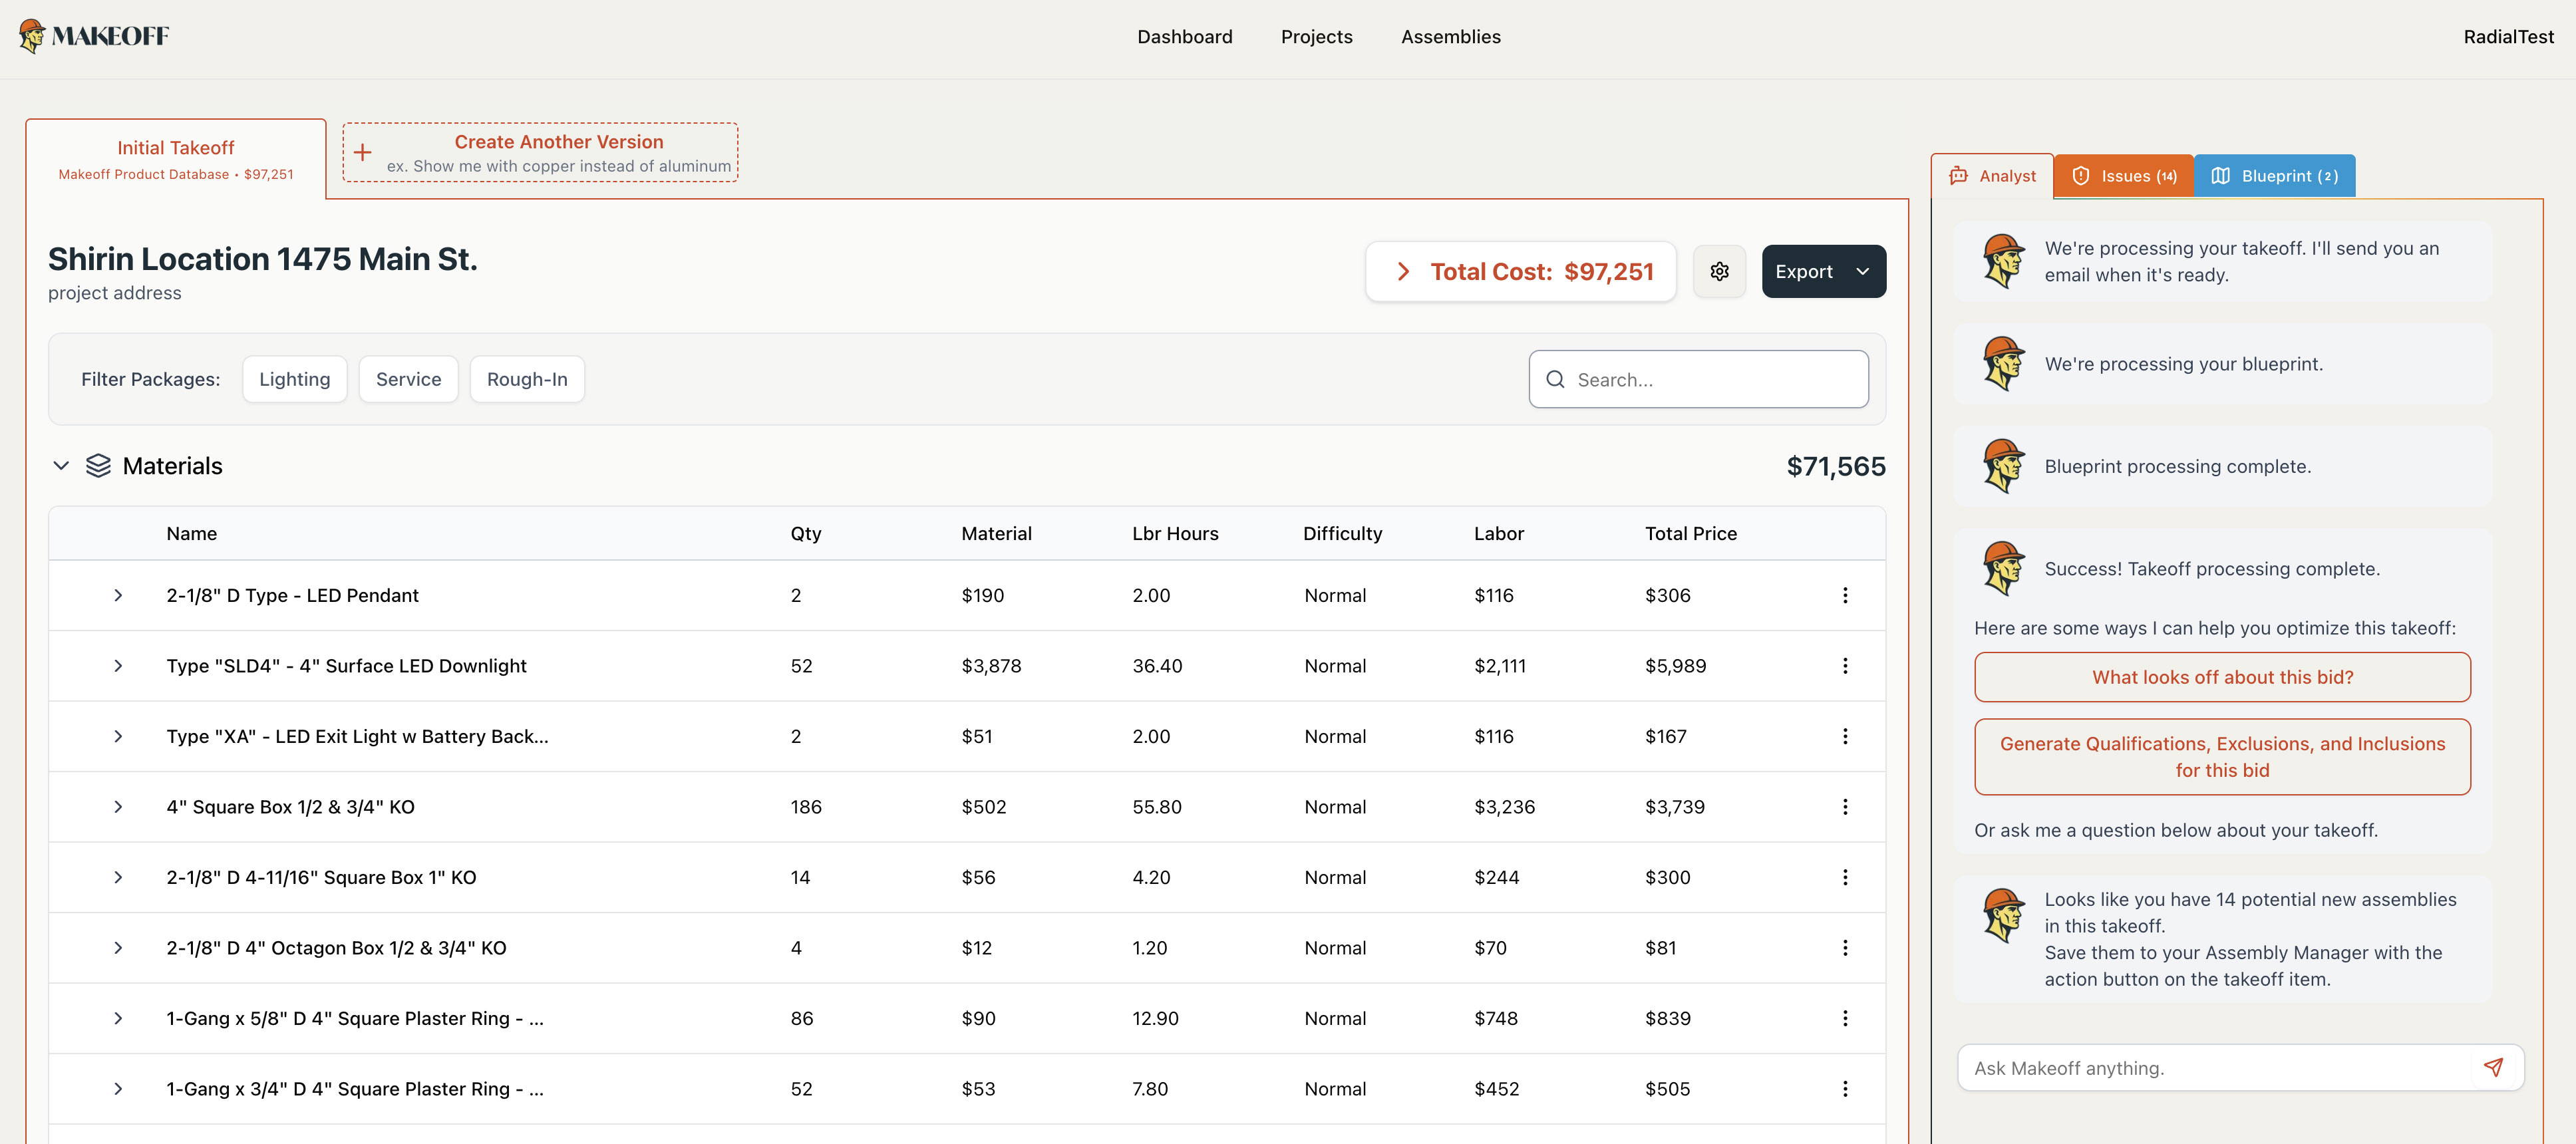The height and width of the screenshot is (1144, 2576).
Task: Switch to the Analyst tab
Action: [x=1994, y=175]
